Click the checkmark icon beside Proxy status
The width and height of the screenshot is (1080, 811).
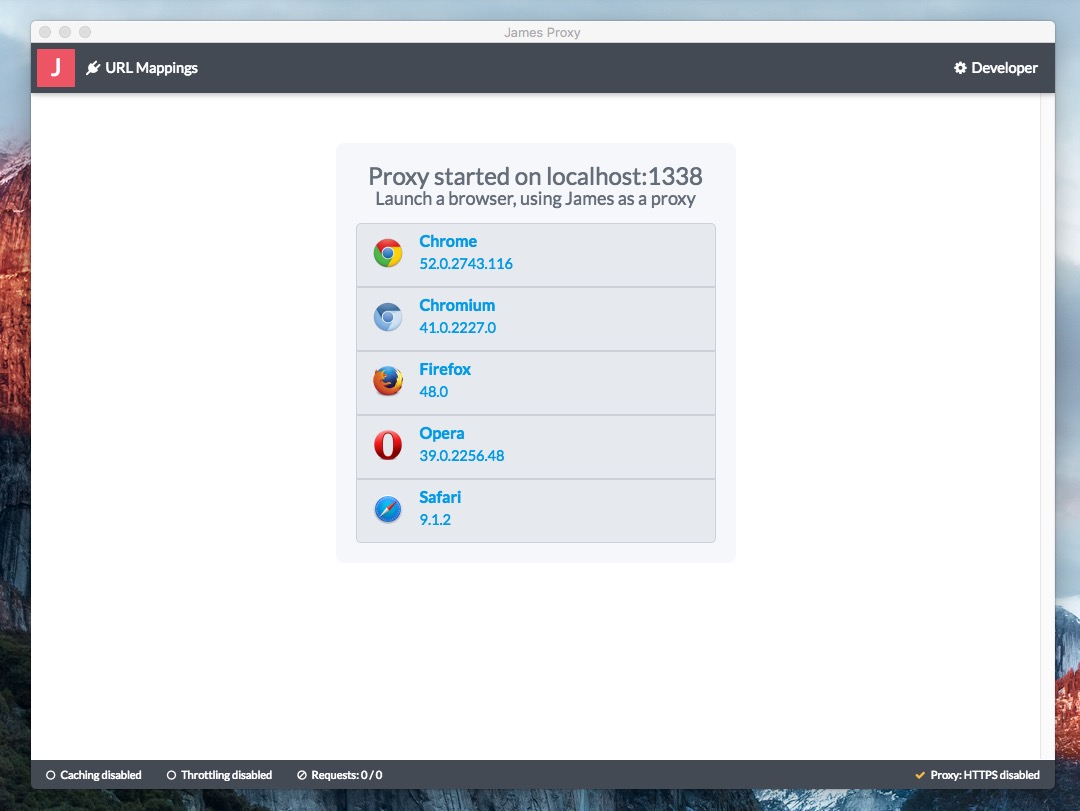(920, 775)
